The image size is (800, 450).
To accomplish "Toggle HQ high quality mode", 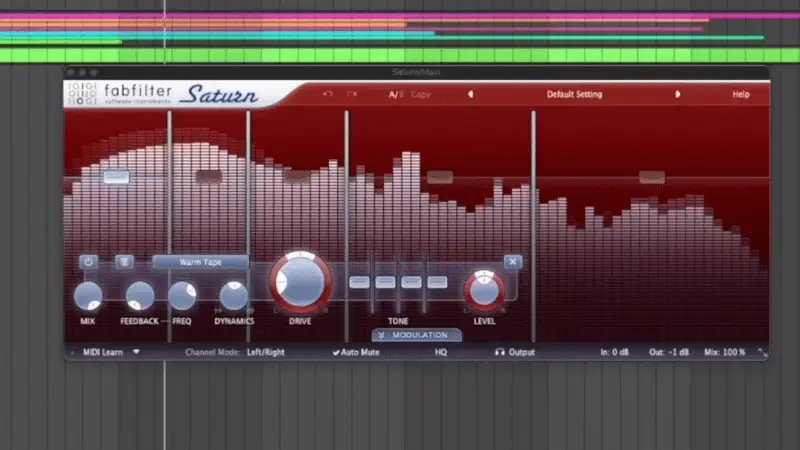I will pos(441,352).
